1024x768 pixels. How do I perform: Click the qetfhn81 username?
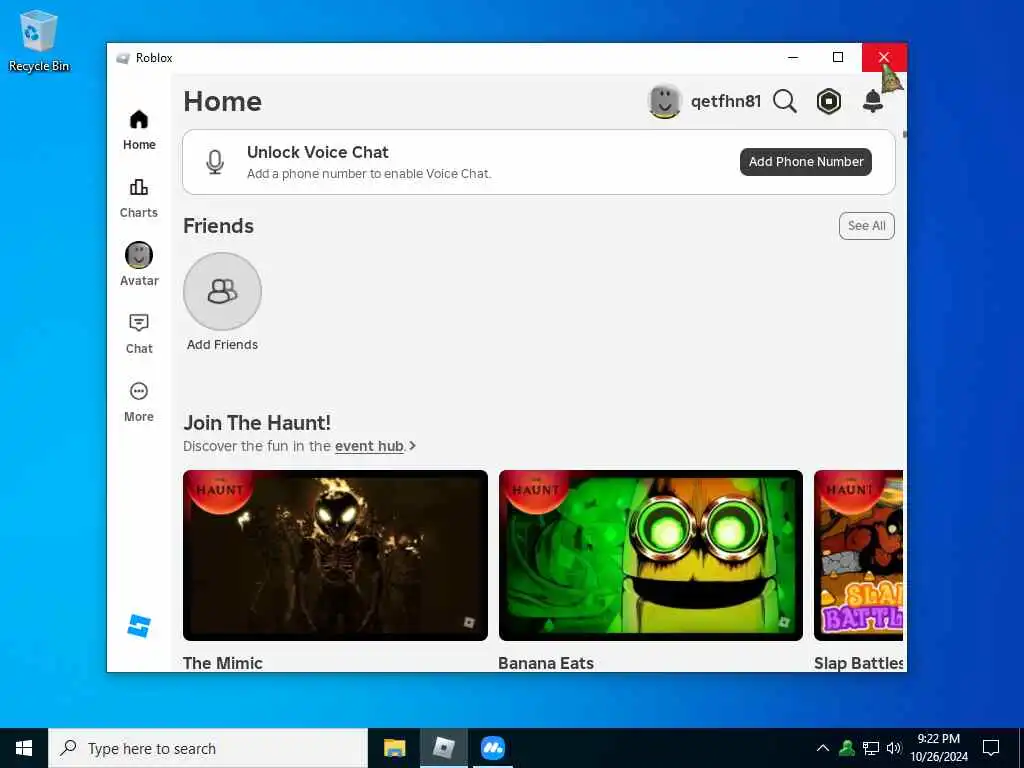[726, 101]
